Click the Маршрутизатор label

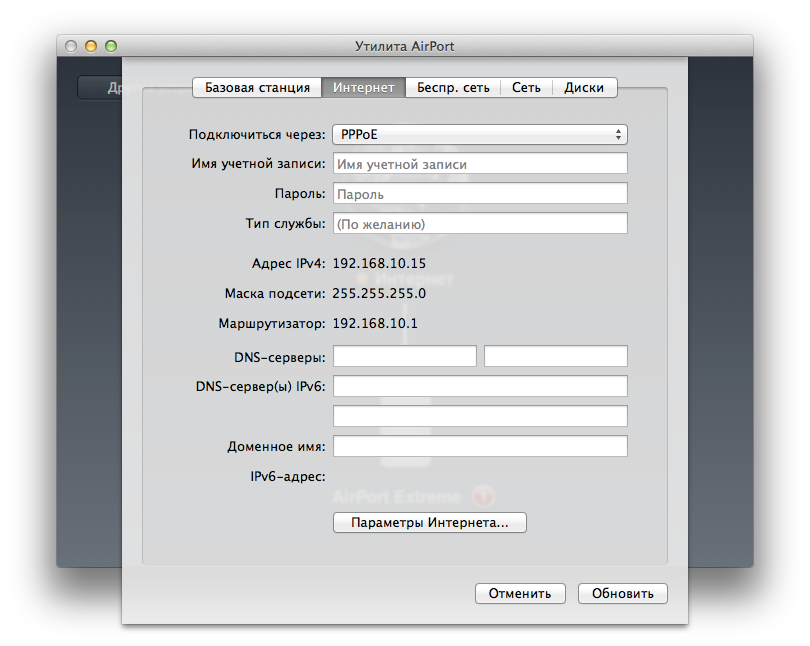click(x=272, y=324)
